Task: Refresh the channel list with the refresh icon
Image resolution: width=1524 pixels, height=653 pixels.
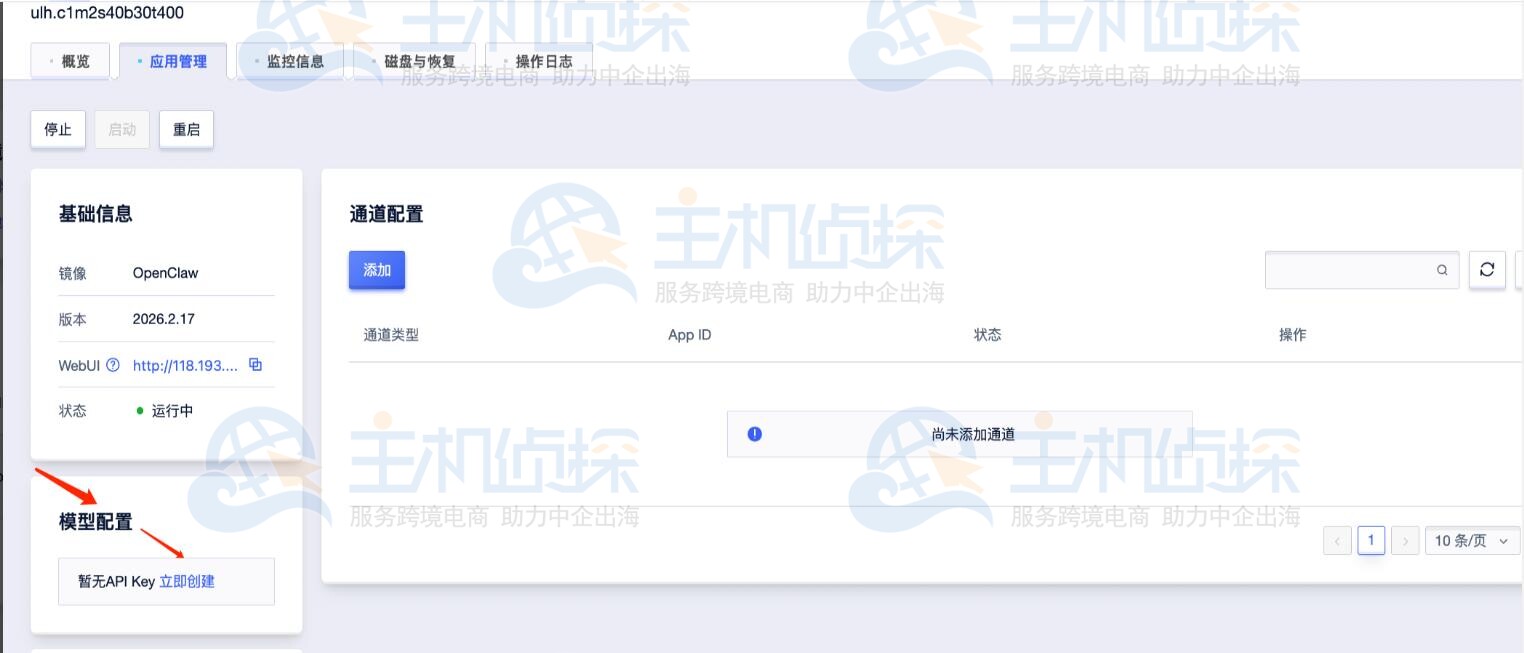Action: (1489, 270)
